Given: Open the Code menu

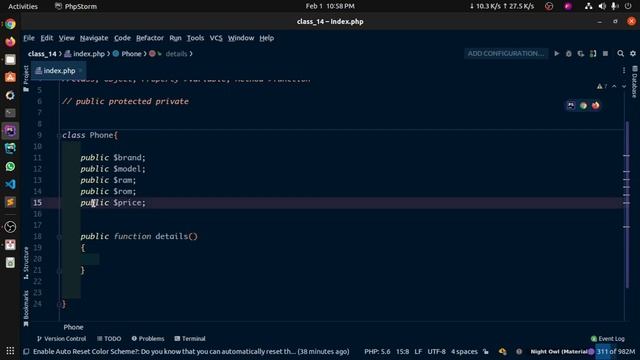Looking at the screenshot, I should (122, 38).
